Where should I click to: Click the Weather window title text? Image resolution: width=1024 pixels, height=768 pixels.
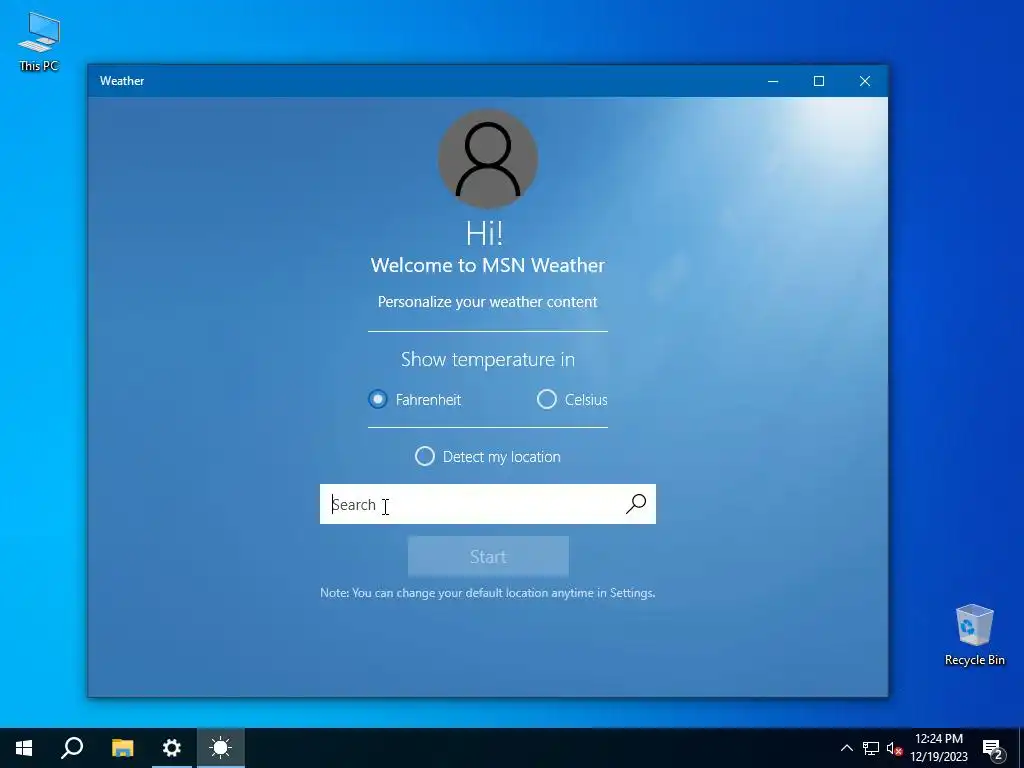pyautogui.click(x=122, y=81)
